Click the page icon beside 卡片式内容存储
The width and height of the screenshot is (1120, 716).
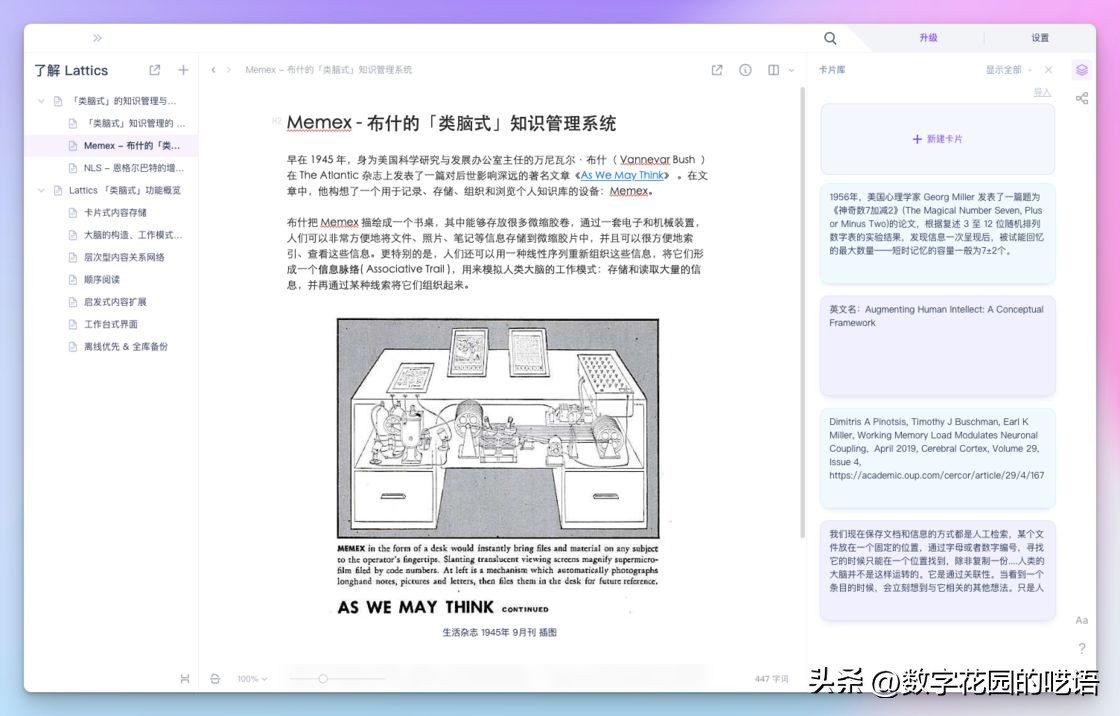click(72, 213)
